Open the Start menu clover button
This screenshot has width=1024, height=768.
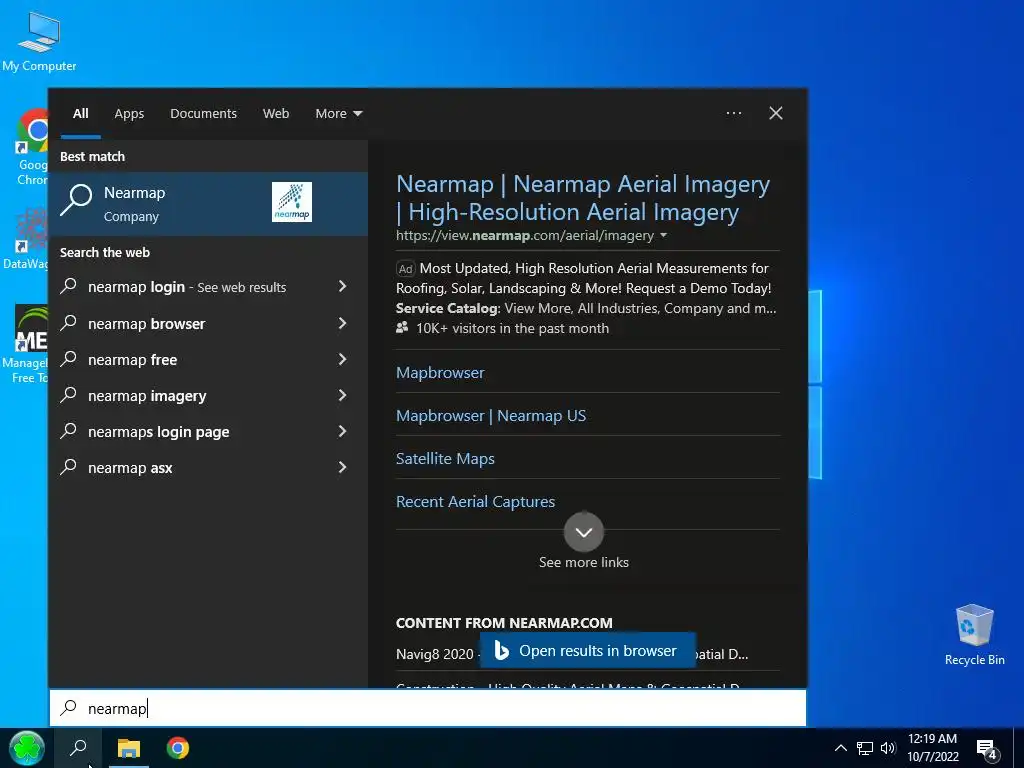coord(27,748)
